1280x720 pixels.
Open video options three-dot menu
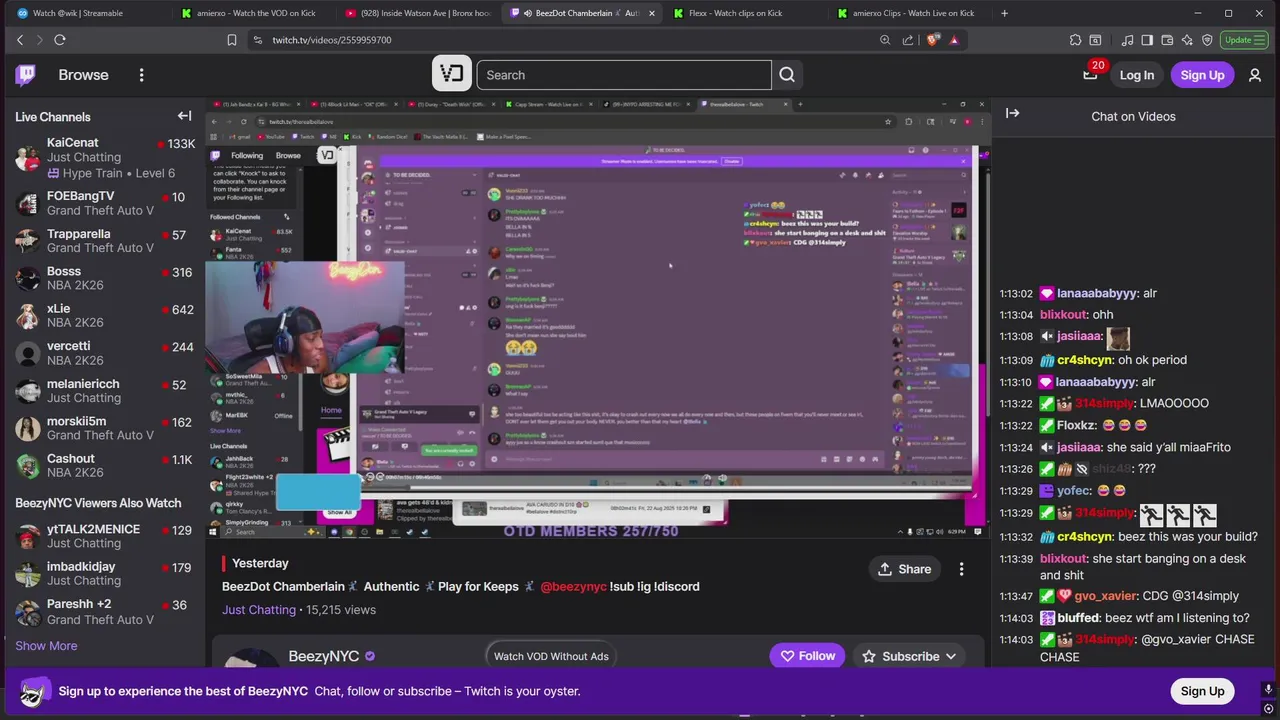[x=961, y=569]
